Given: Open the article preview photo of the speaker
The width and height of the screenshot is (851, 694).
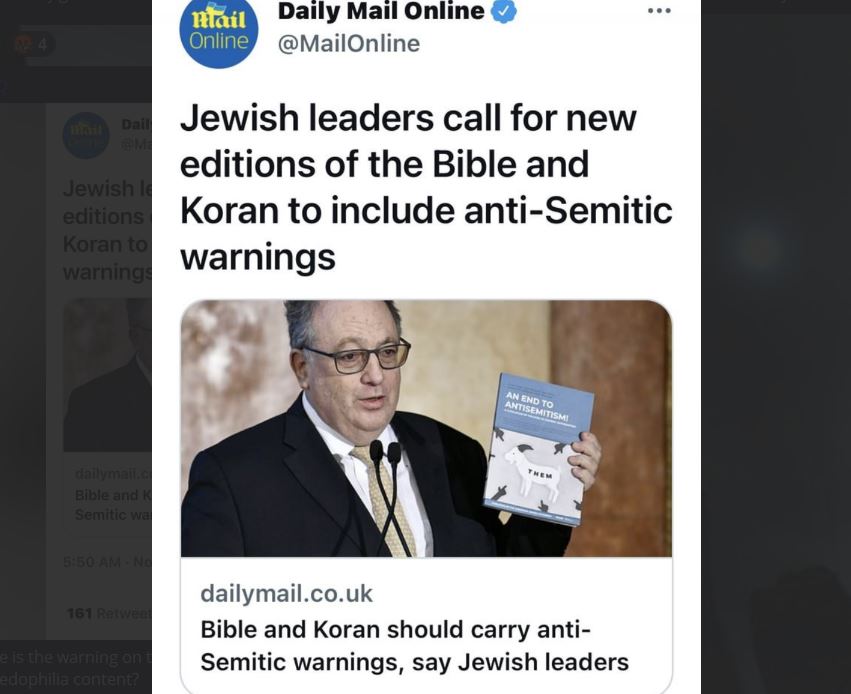Looking at the screenshot, I should [426, 428].
